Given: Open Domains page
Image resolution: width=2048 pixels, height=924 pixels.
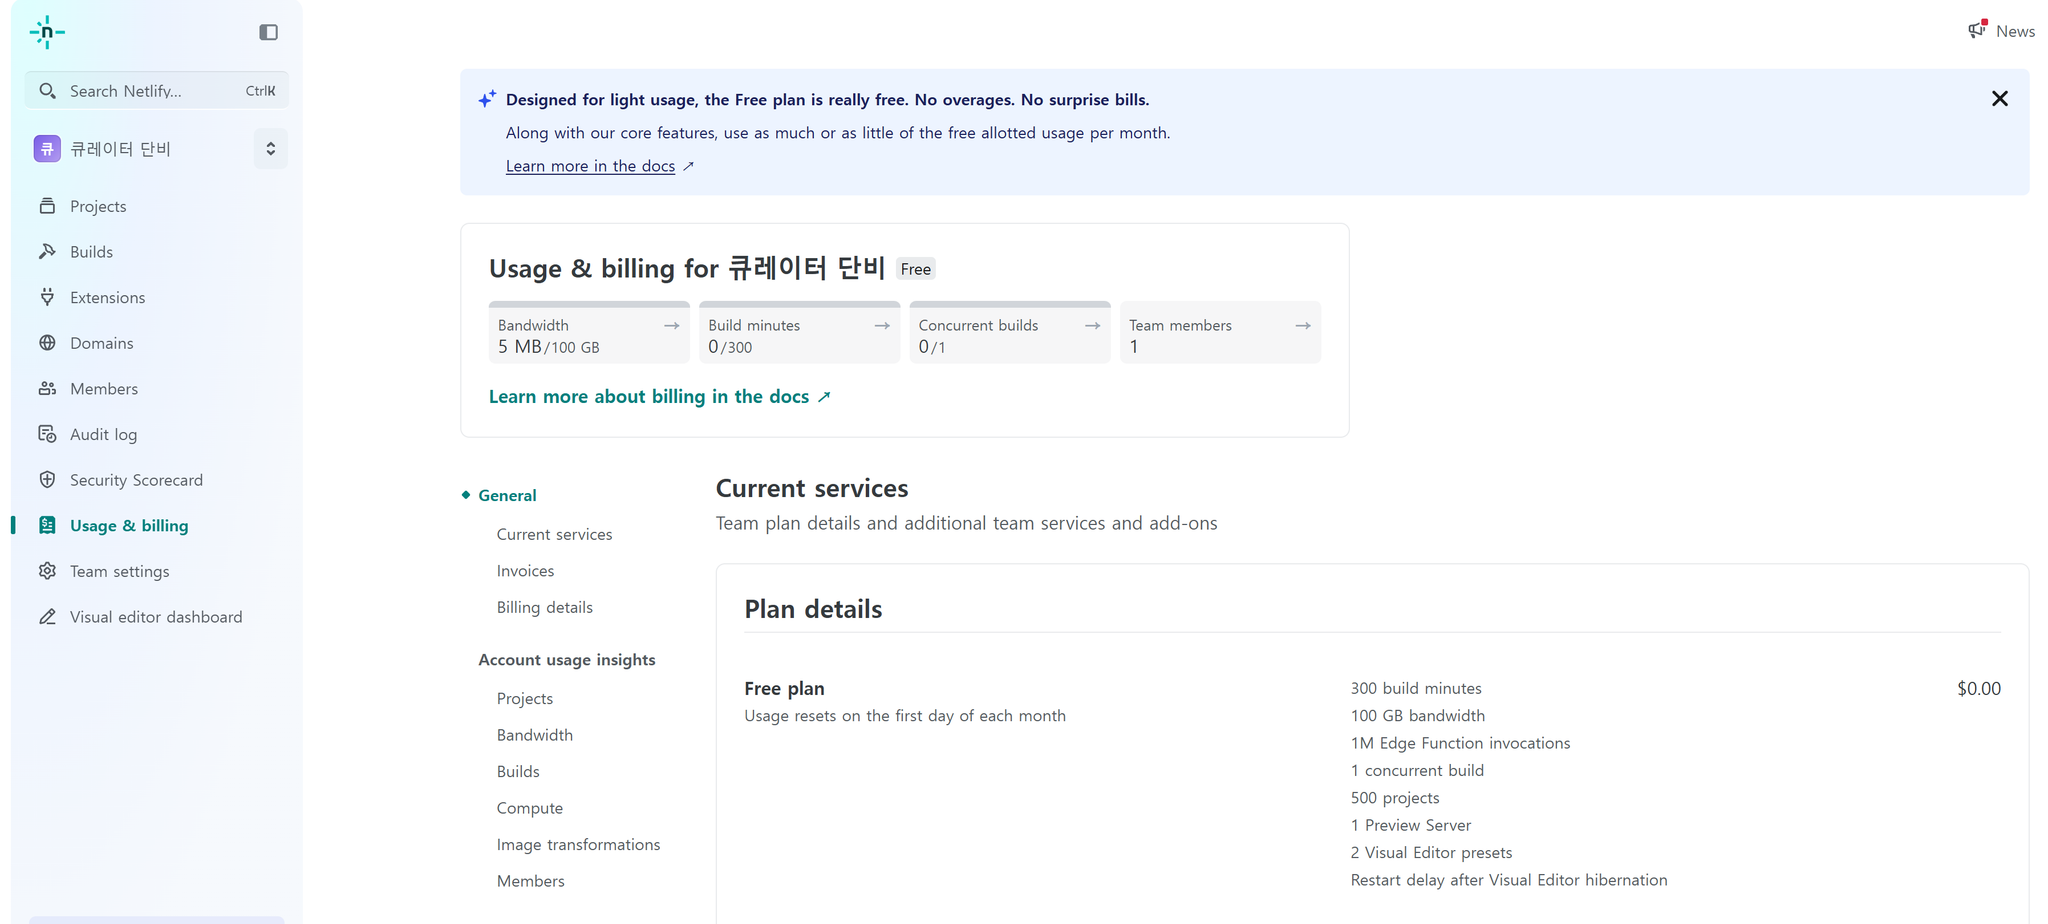Looking at the screenshot, I should pos(101,343).
